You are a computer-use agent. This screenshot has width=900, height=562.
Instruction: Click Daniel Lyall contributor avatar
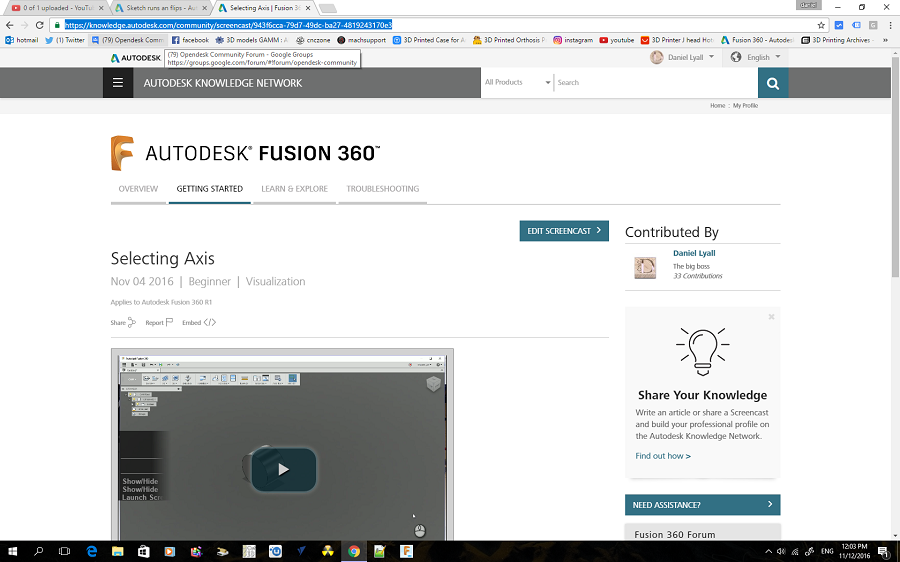tap(645, 268)
